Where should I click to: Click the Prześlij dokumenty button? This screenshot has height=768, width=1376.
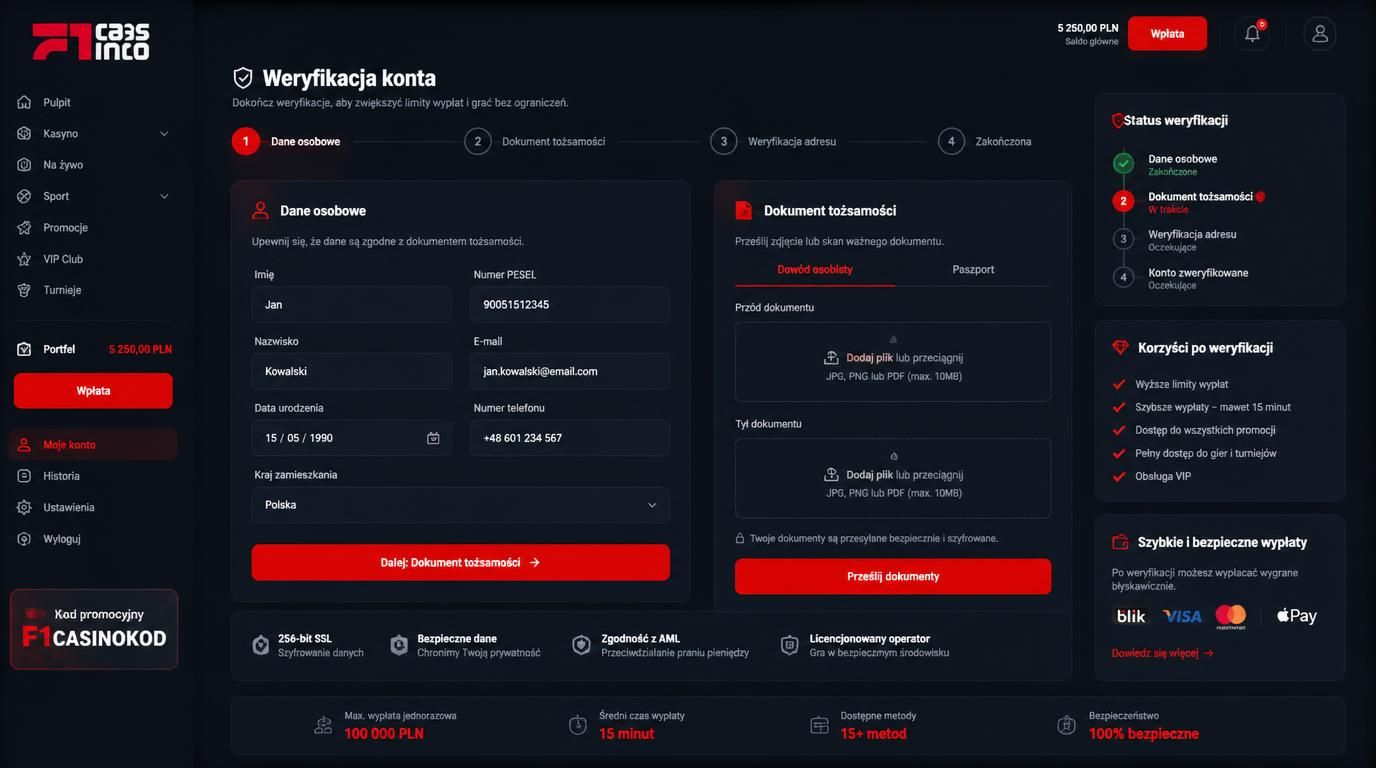[x=893, y=576]
